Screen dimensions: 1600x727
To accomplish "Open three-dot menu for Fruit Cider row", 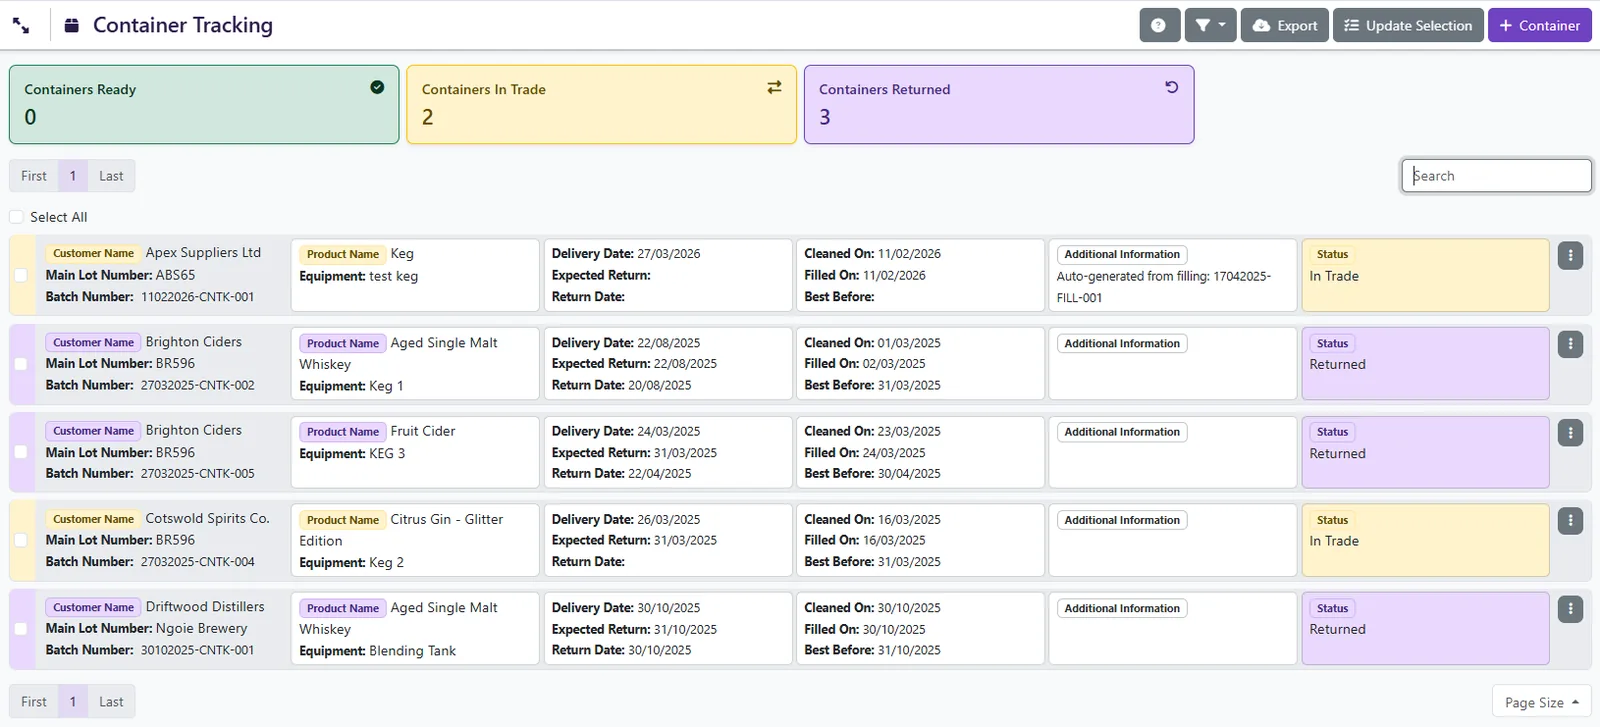I will 1570,433.
